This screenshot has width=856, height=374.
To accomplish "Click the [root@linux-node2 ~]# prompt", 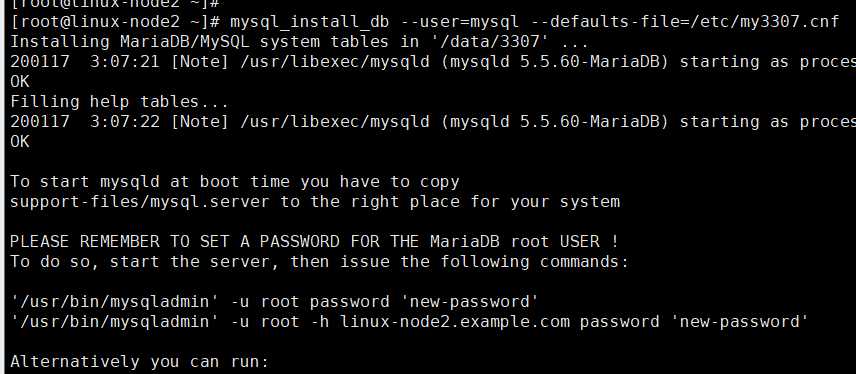I will [115, 22].
